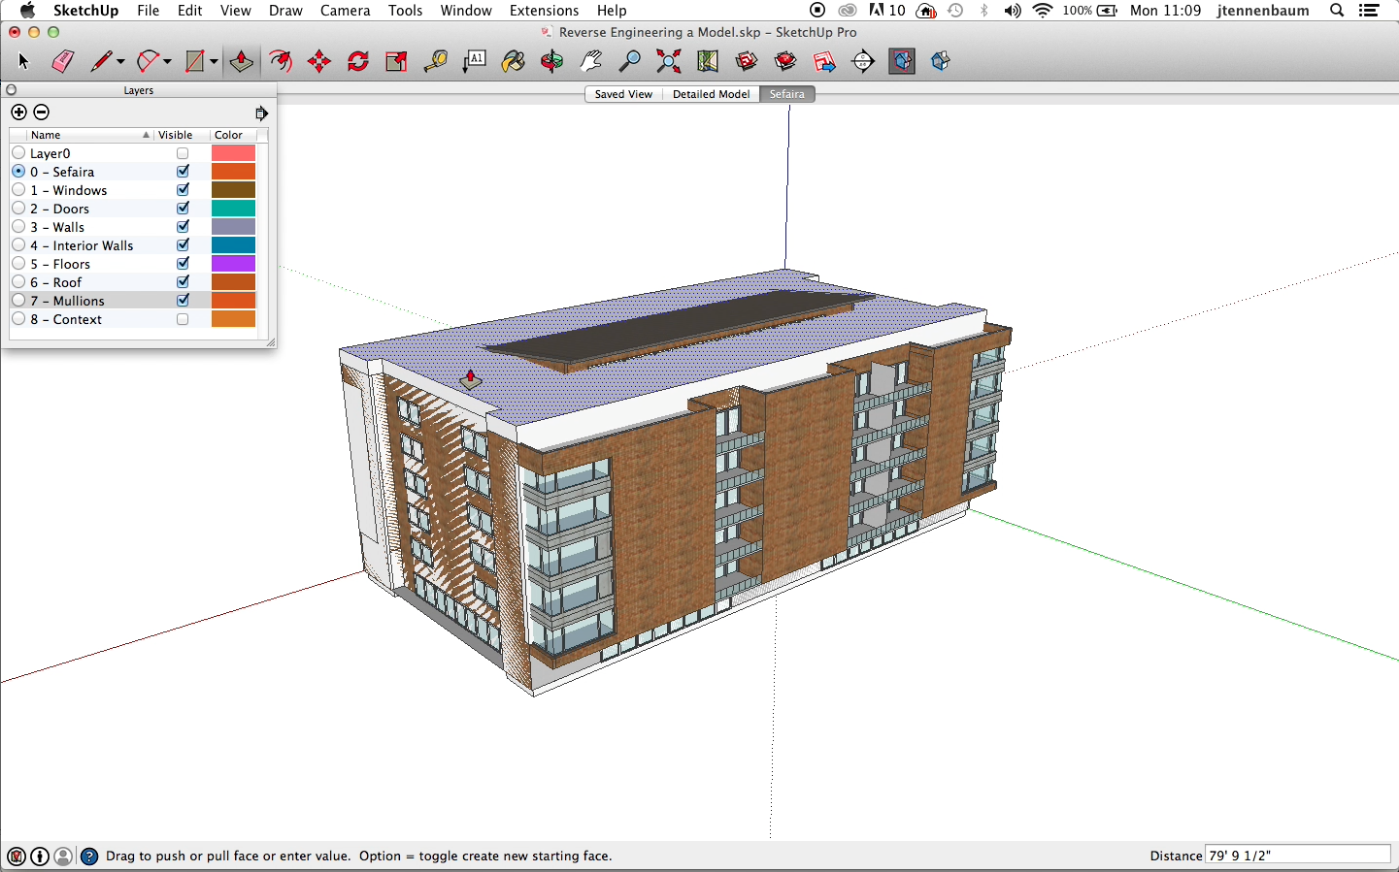Select the Paint Bucket tool
1399x872 pixels.
click(513, 62)
